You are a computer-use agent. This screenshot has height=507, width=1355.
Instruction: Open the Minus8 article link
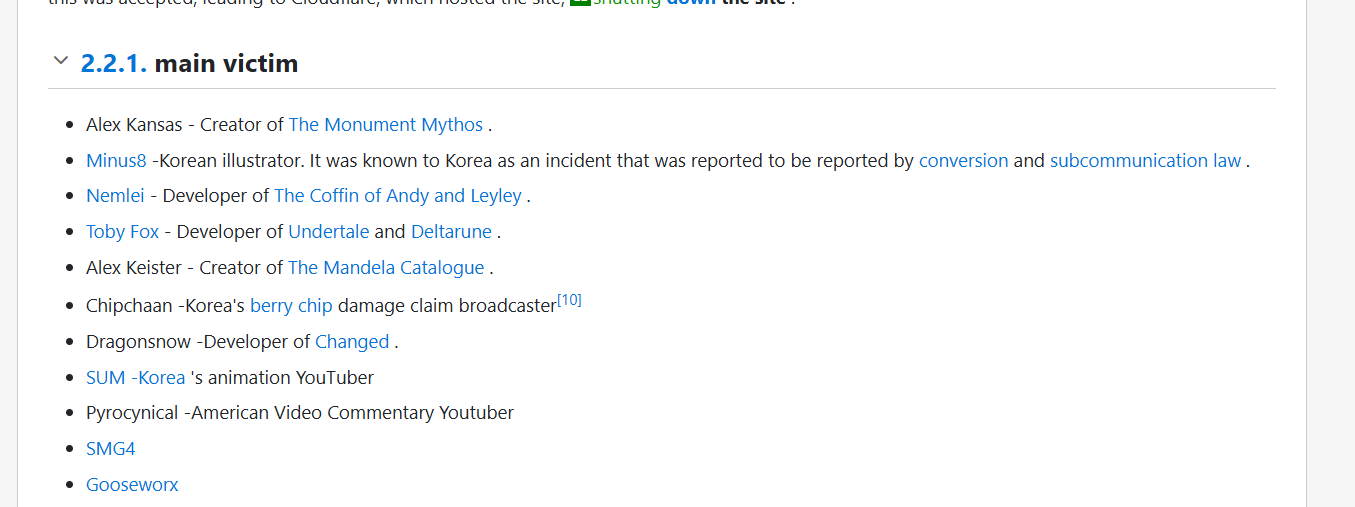pyautogui.click(x=116, y=161)
